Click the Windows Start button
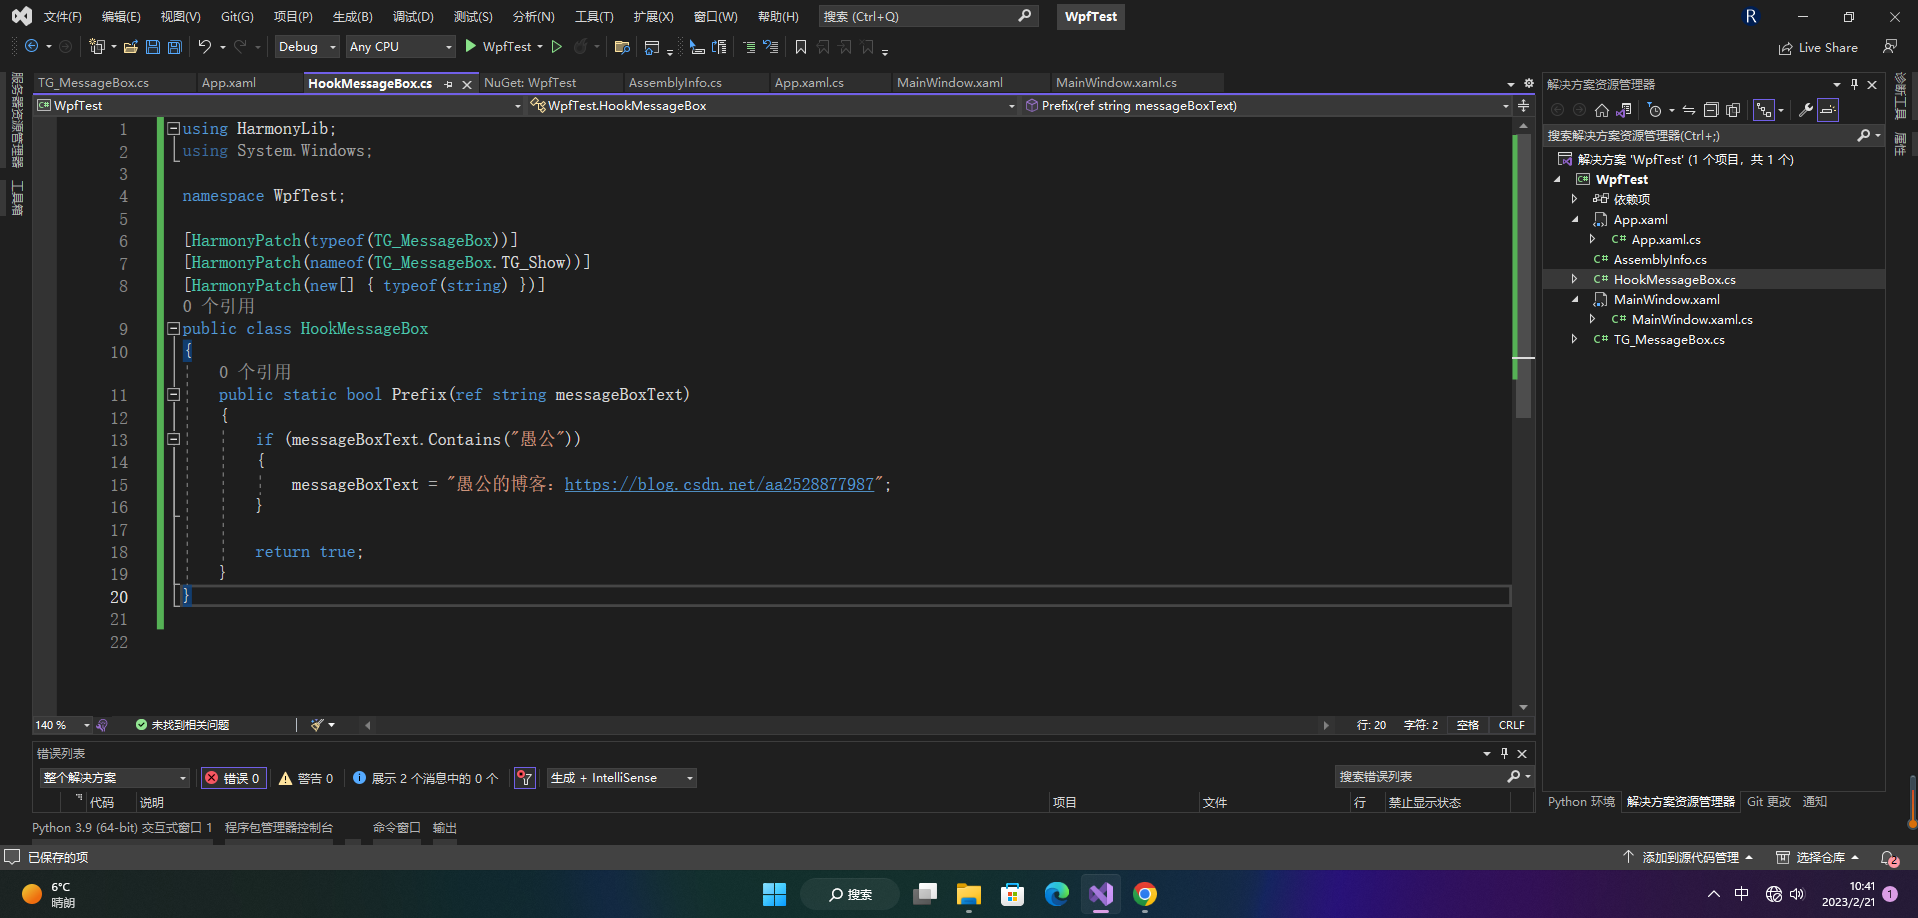This screenshot has width=1918, height=918. pyautogui.click(x=774, y=894)
